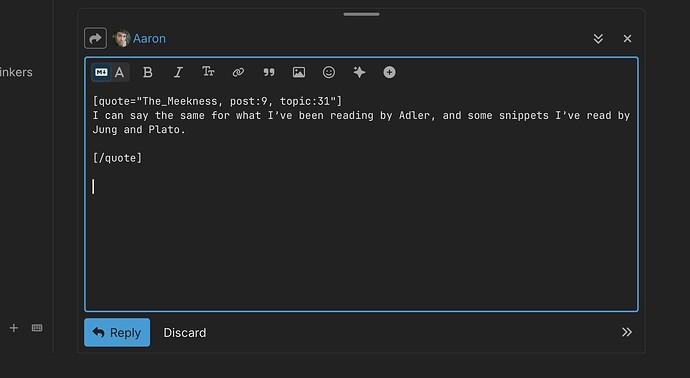
Task: Click the closing [/quote] tag text
Action: pos(117,158)
